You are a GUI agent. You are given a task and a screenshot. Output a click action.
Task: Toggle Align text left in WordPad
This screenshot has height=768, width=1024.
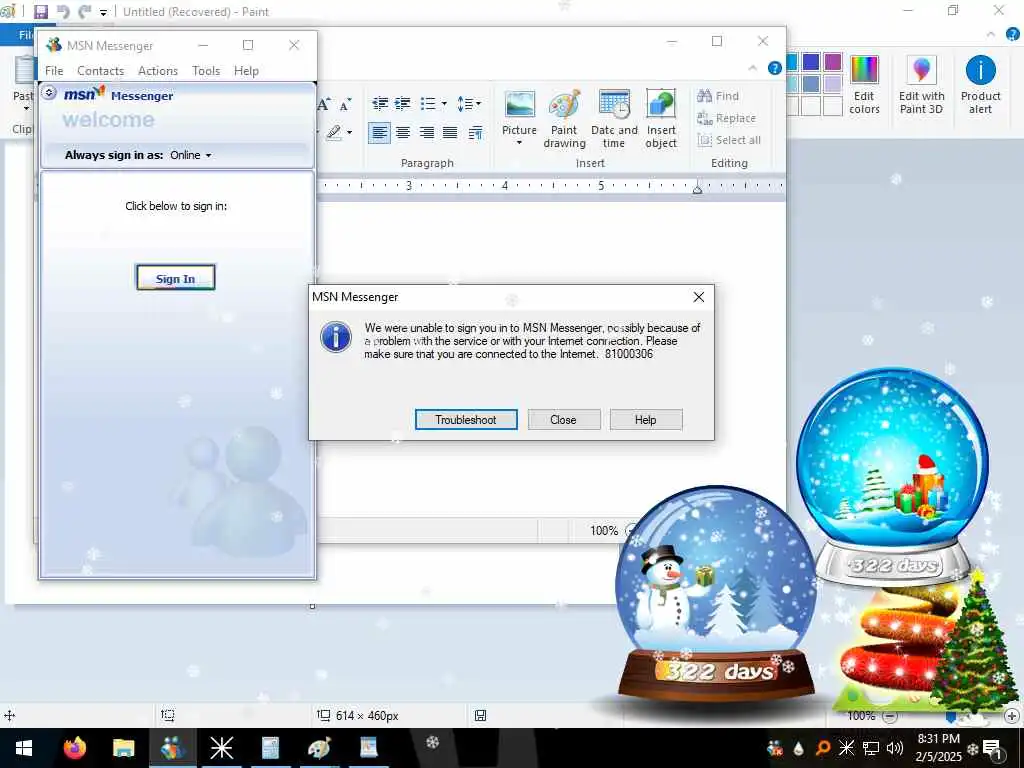point(379,133)
